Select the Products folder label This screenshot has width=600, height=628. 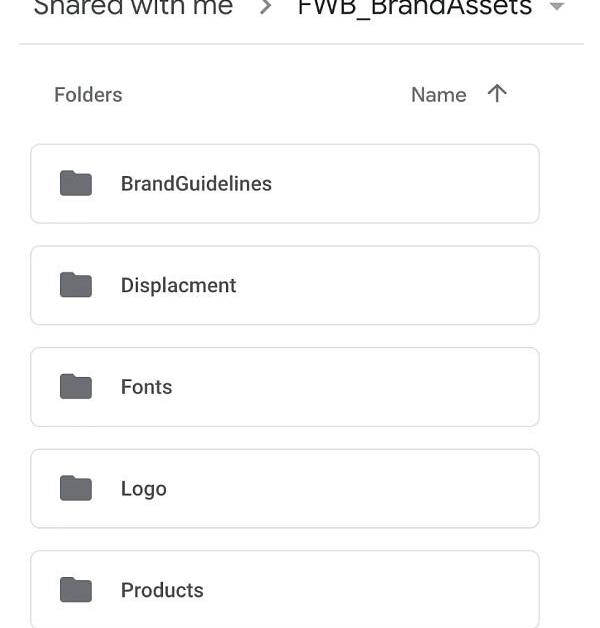[162, 590]
